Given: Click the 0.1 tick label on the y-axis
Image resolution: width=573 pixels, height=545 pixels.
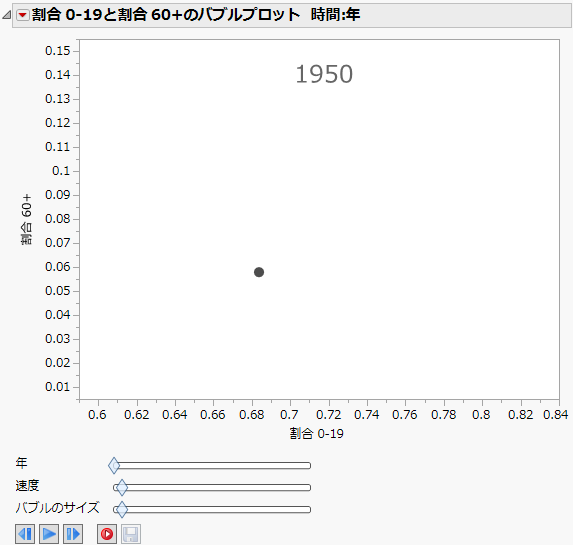Looking at the screenshot, I should click(x=61, y=171).
